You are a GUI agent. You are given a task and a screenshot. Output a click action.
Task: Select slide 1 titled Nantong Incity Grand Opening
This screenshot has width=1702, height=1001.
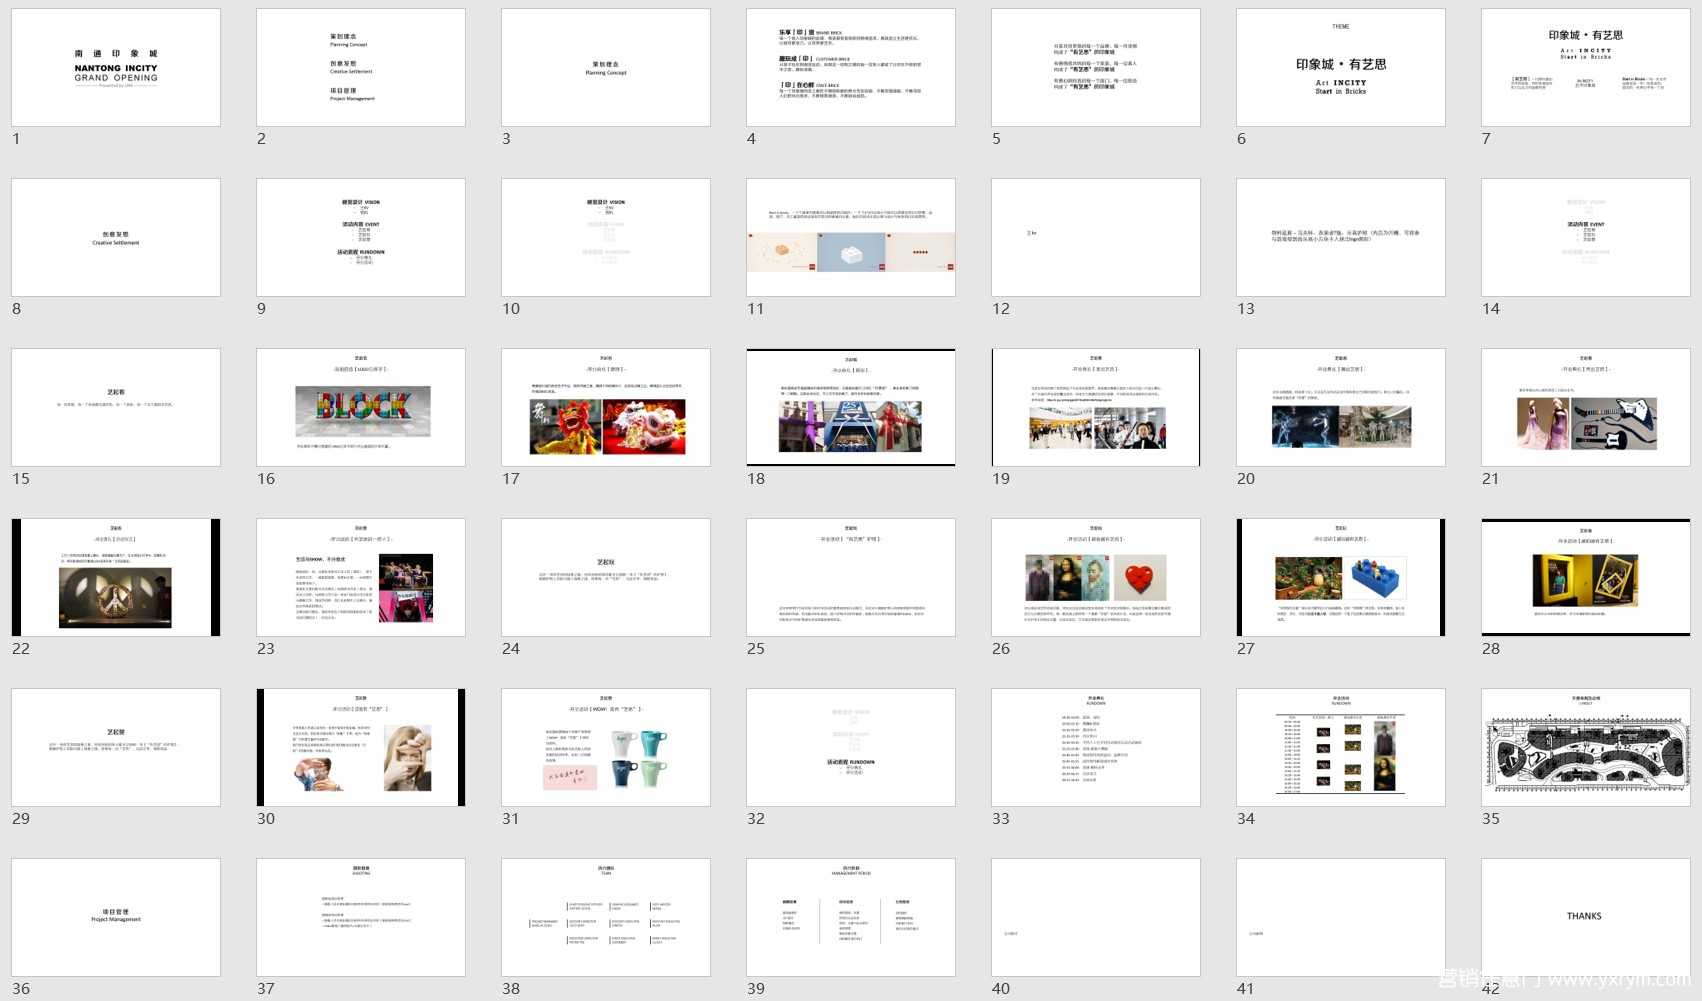click(x=116, y=68)
